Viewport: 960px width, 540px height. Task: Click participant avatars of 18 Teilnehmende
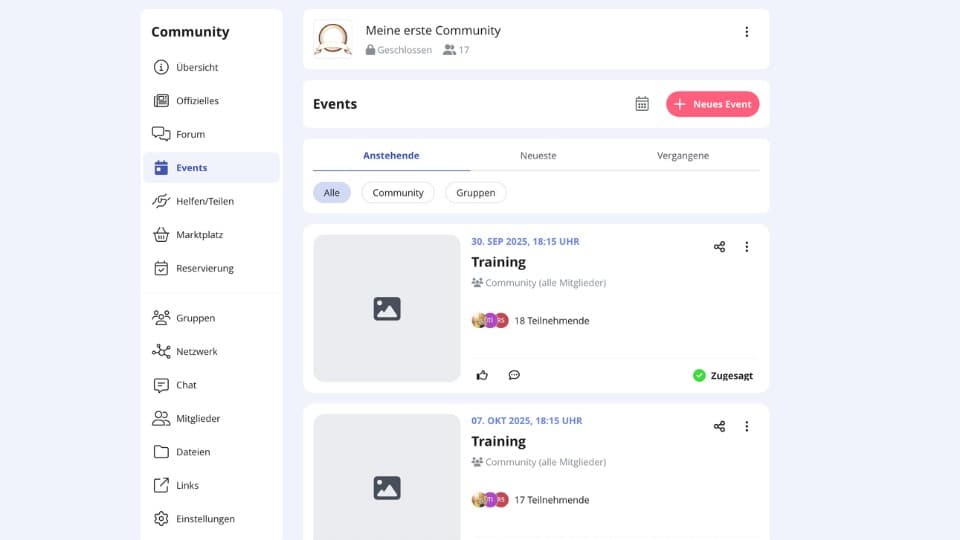click(490, 320)
